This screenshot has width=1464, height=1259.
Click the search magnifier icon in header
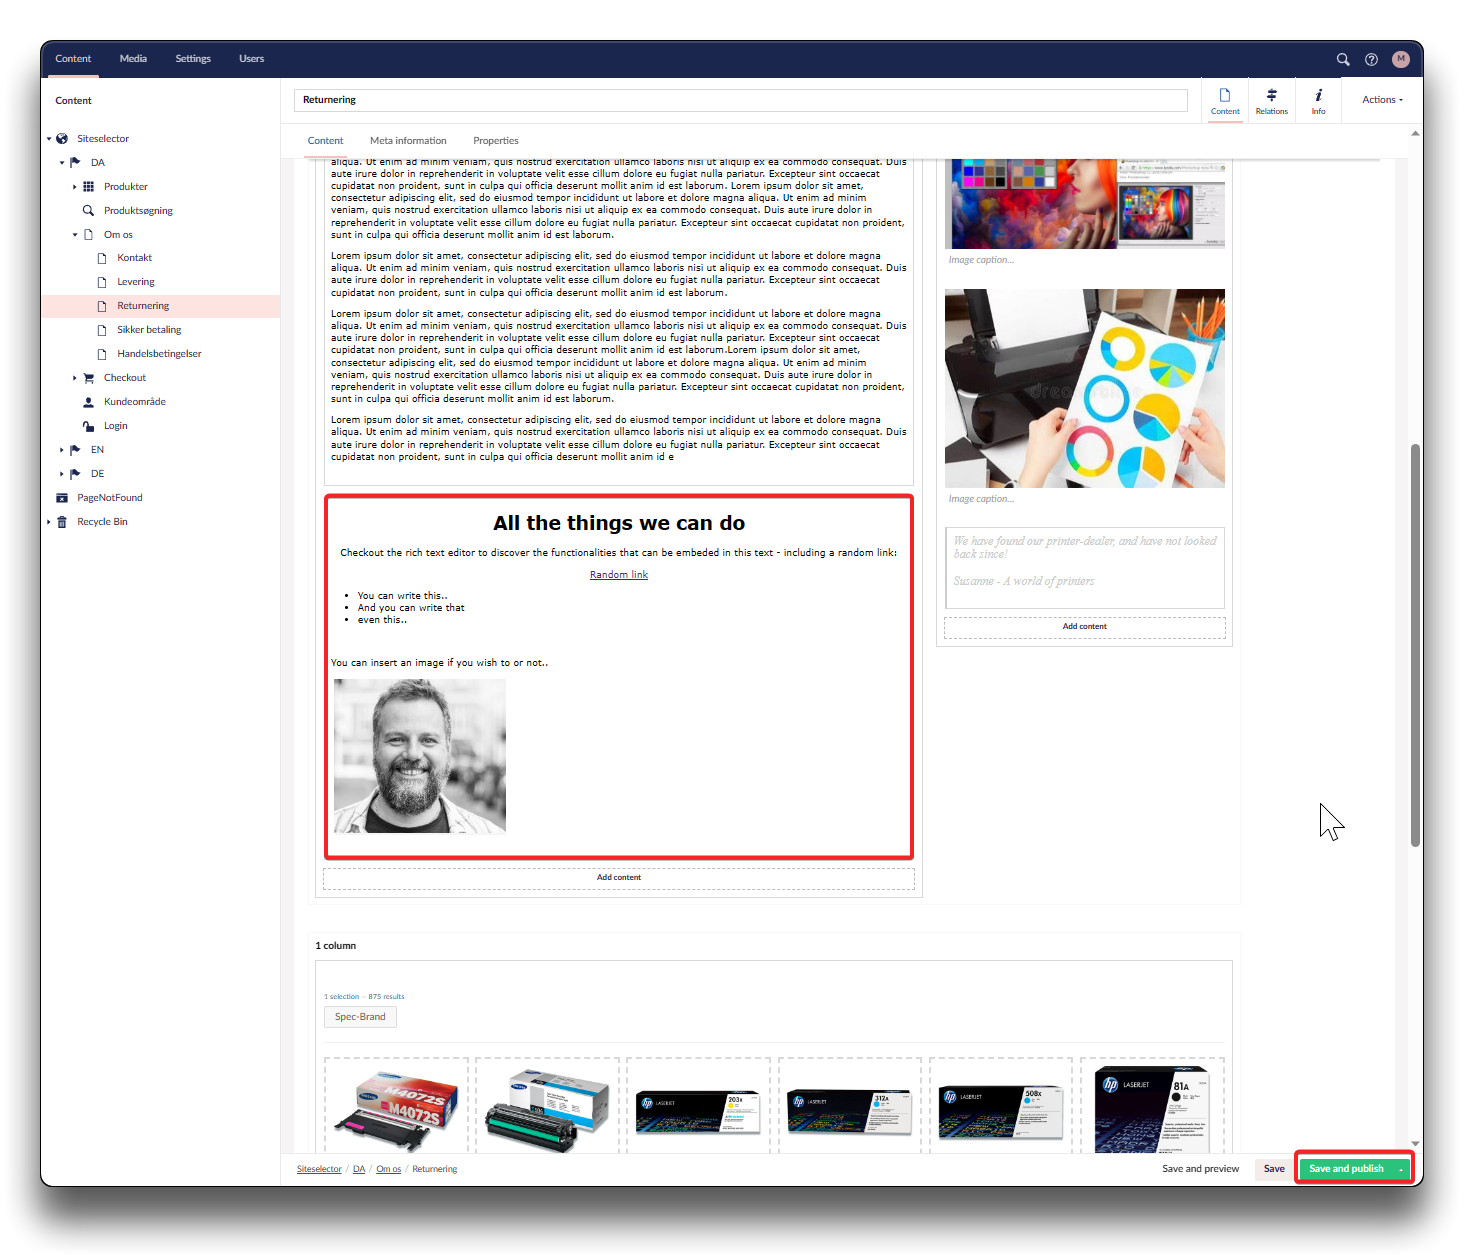coord(1342,59)
